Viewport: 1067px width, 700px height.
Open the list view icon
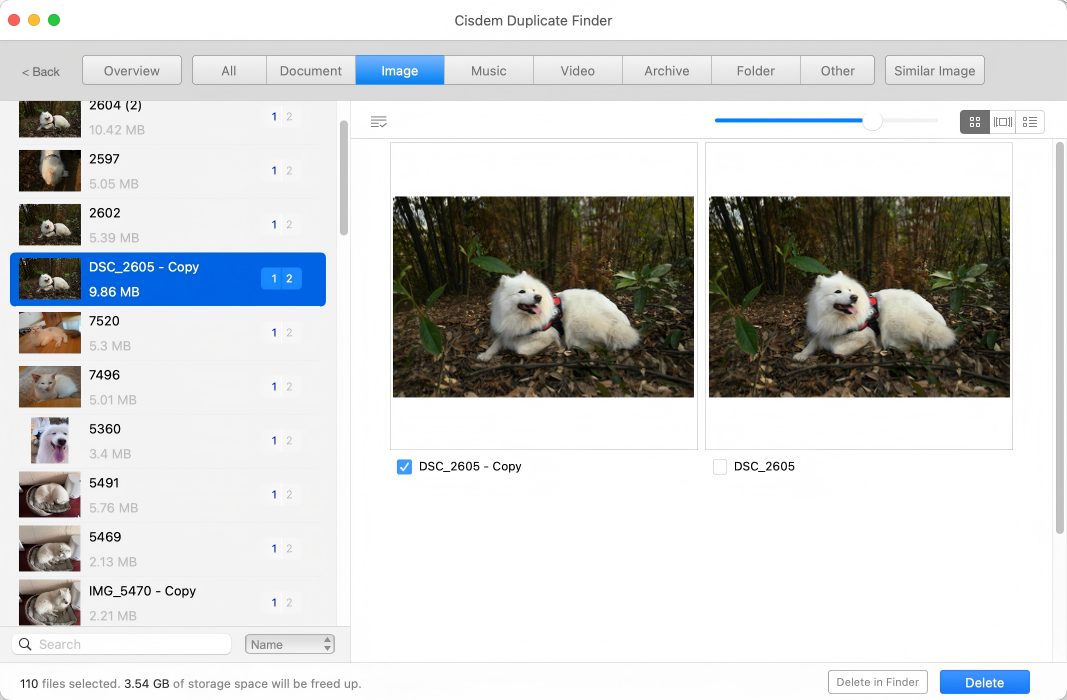coord(1030,121)
